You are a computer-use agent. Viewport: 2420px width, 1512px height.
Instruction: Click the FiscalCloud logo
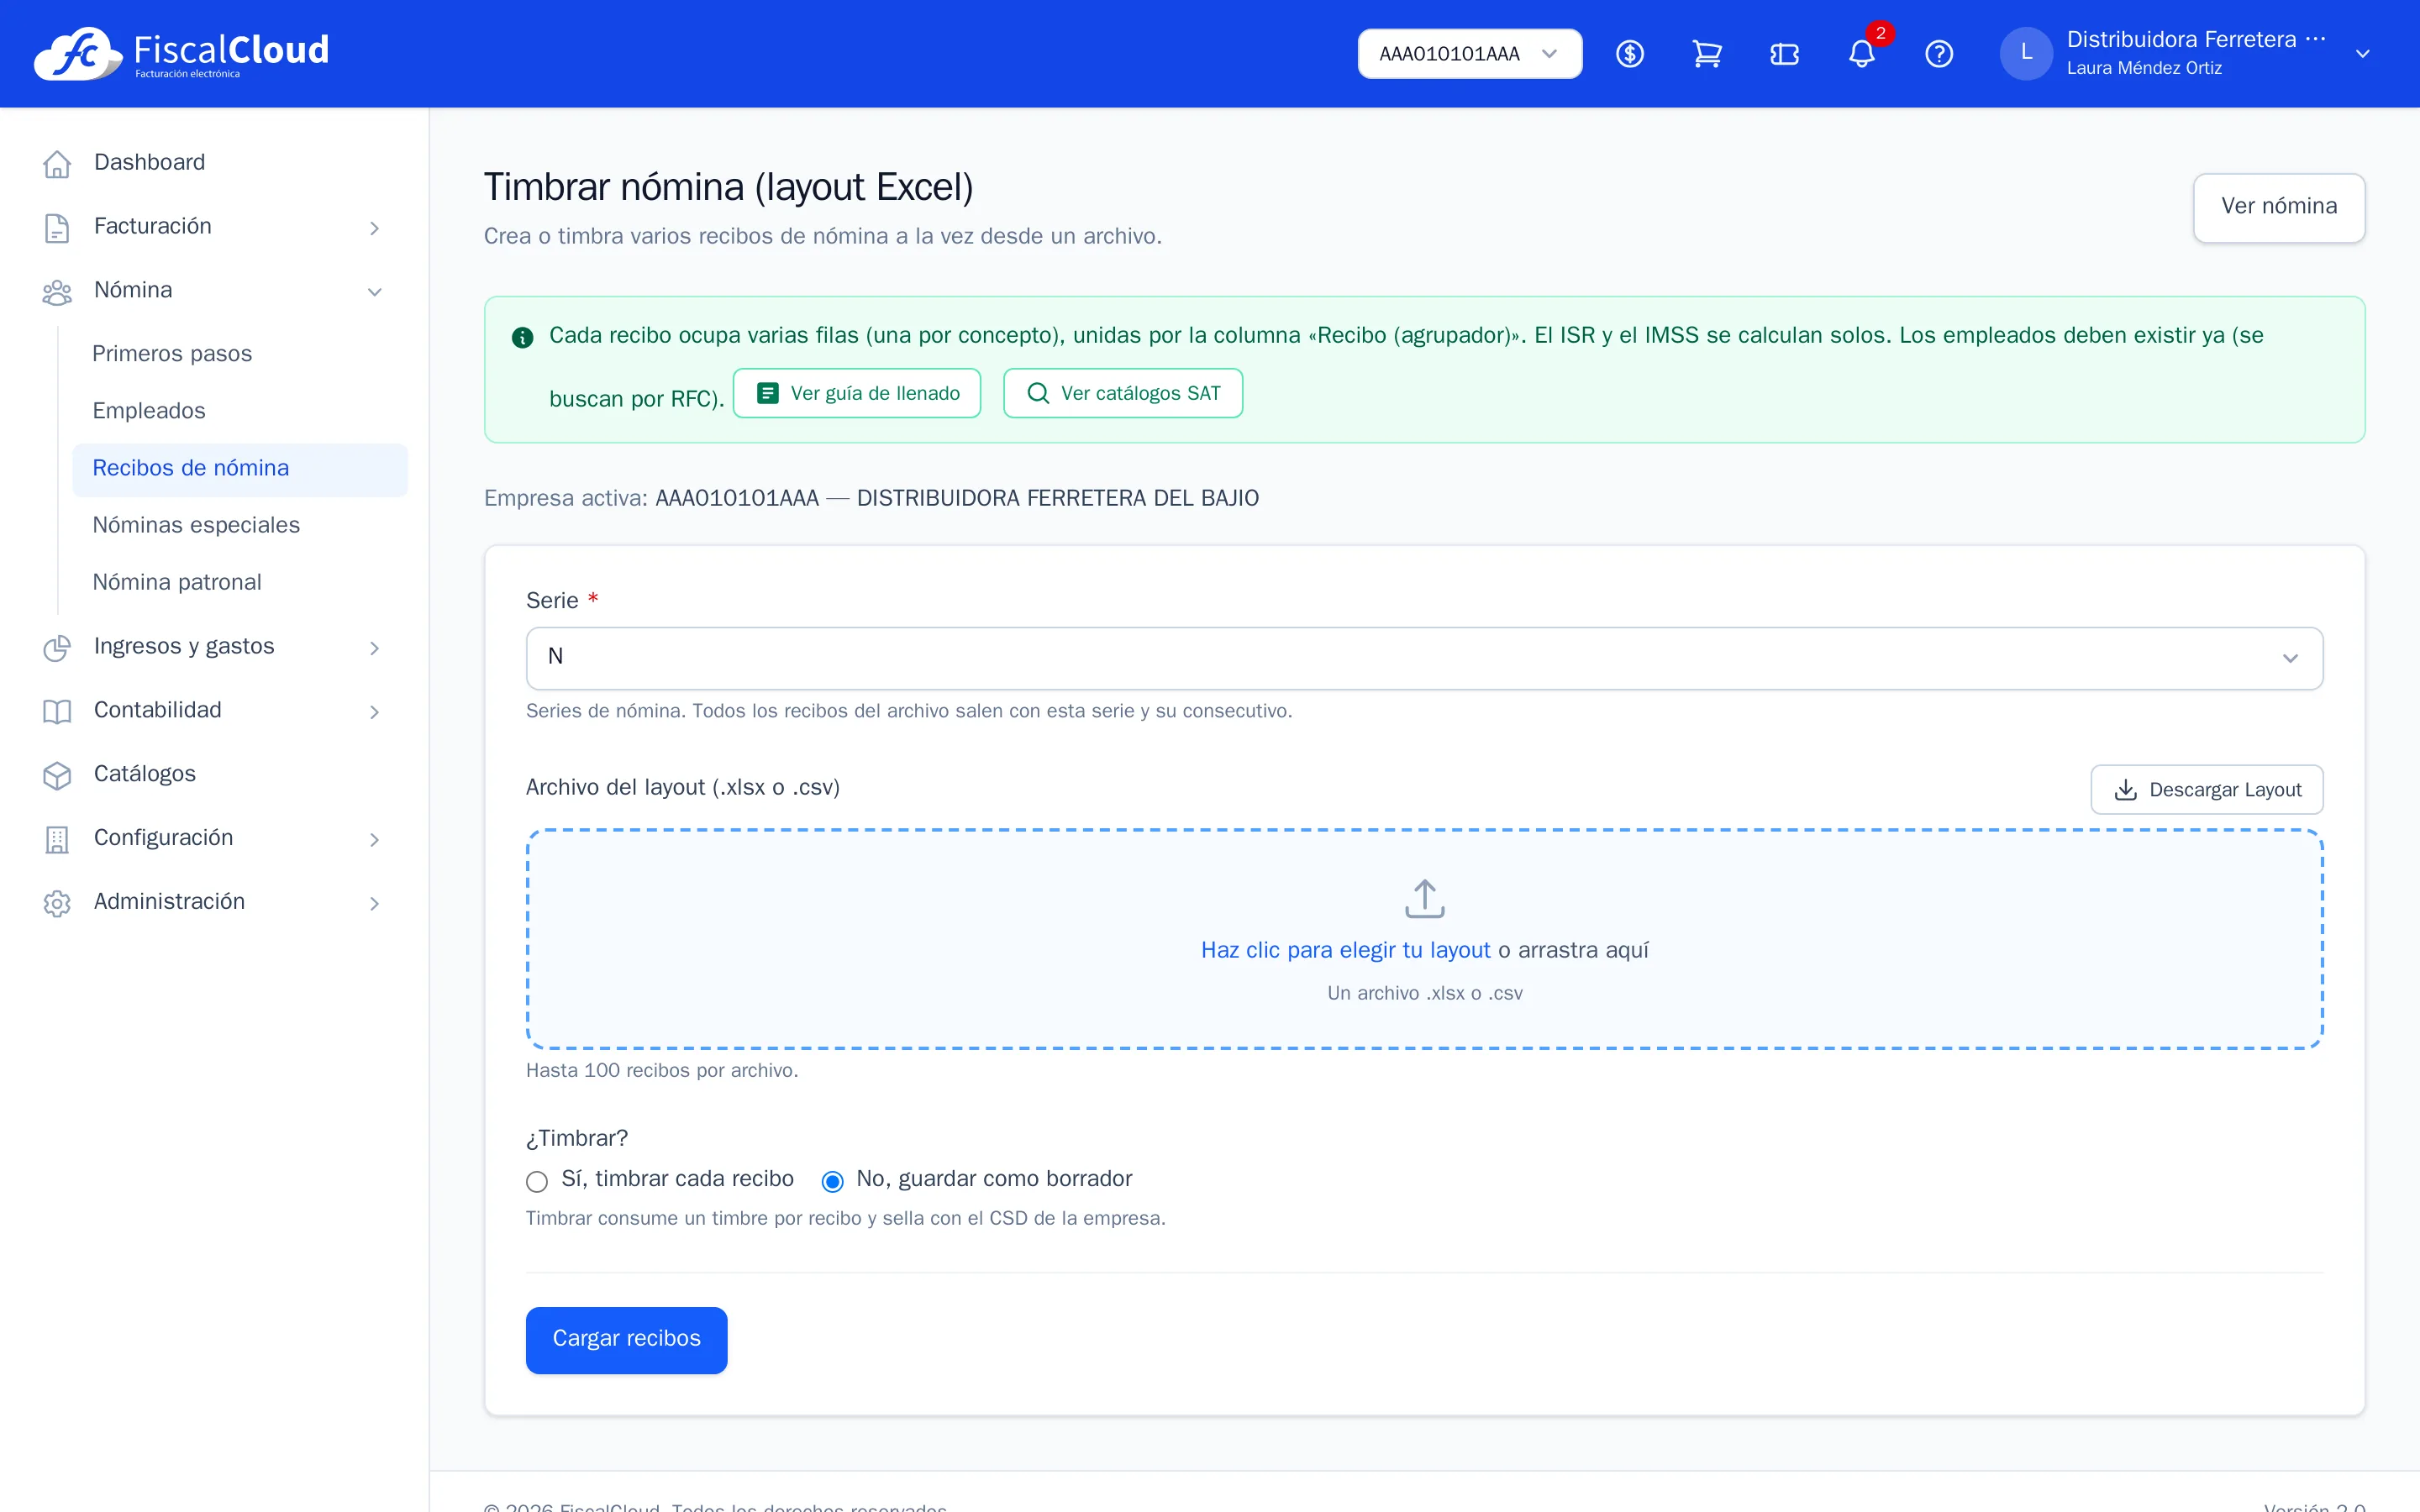tap(181, 53)
